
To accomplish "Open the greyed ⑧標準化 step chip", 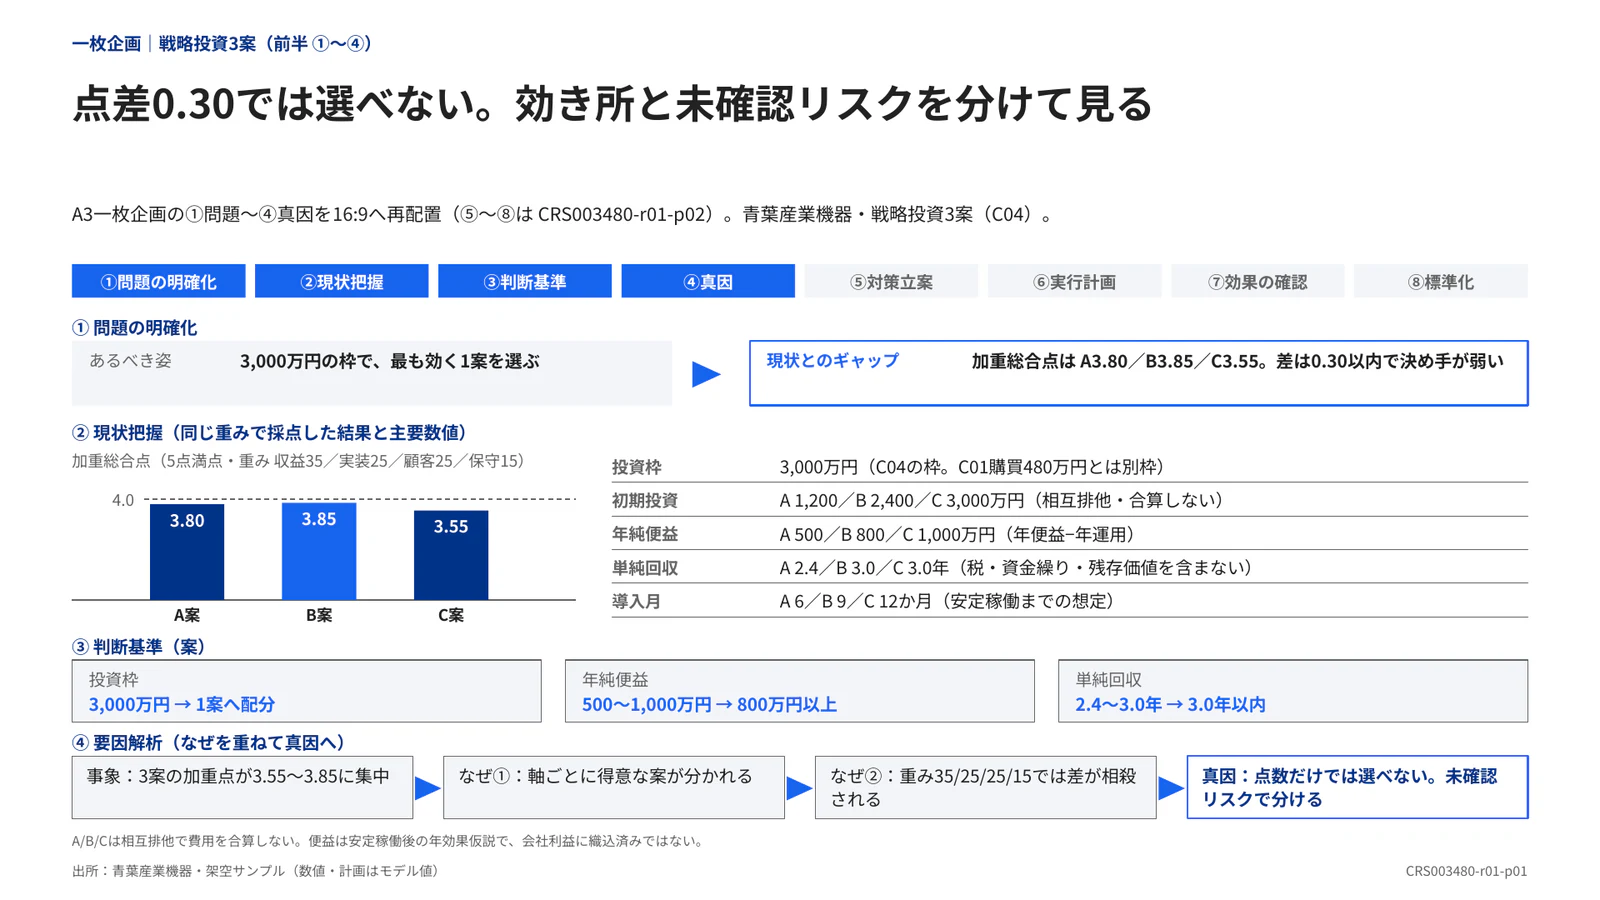I will point(1441,281).
